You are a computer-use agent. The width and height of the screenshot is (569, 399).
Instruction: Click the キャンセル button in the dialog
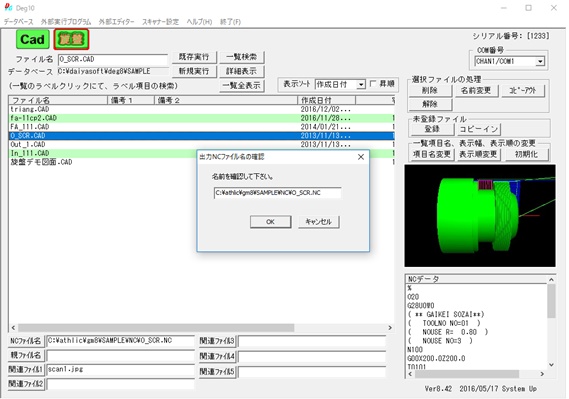click(319, 222)
